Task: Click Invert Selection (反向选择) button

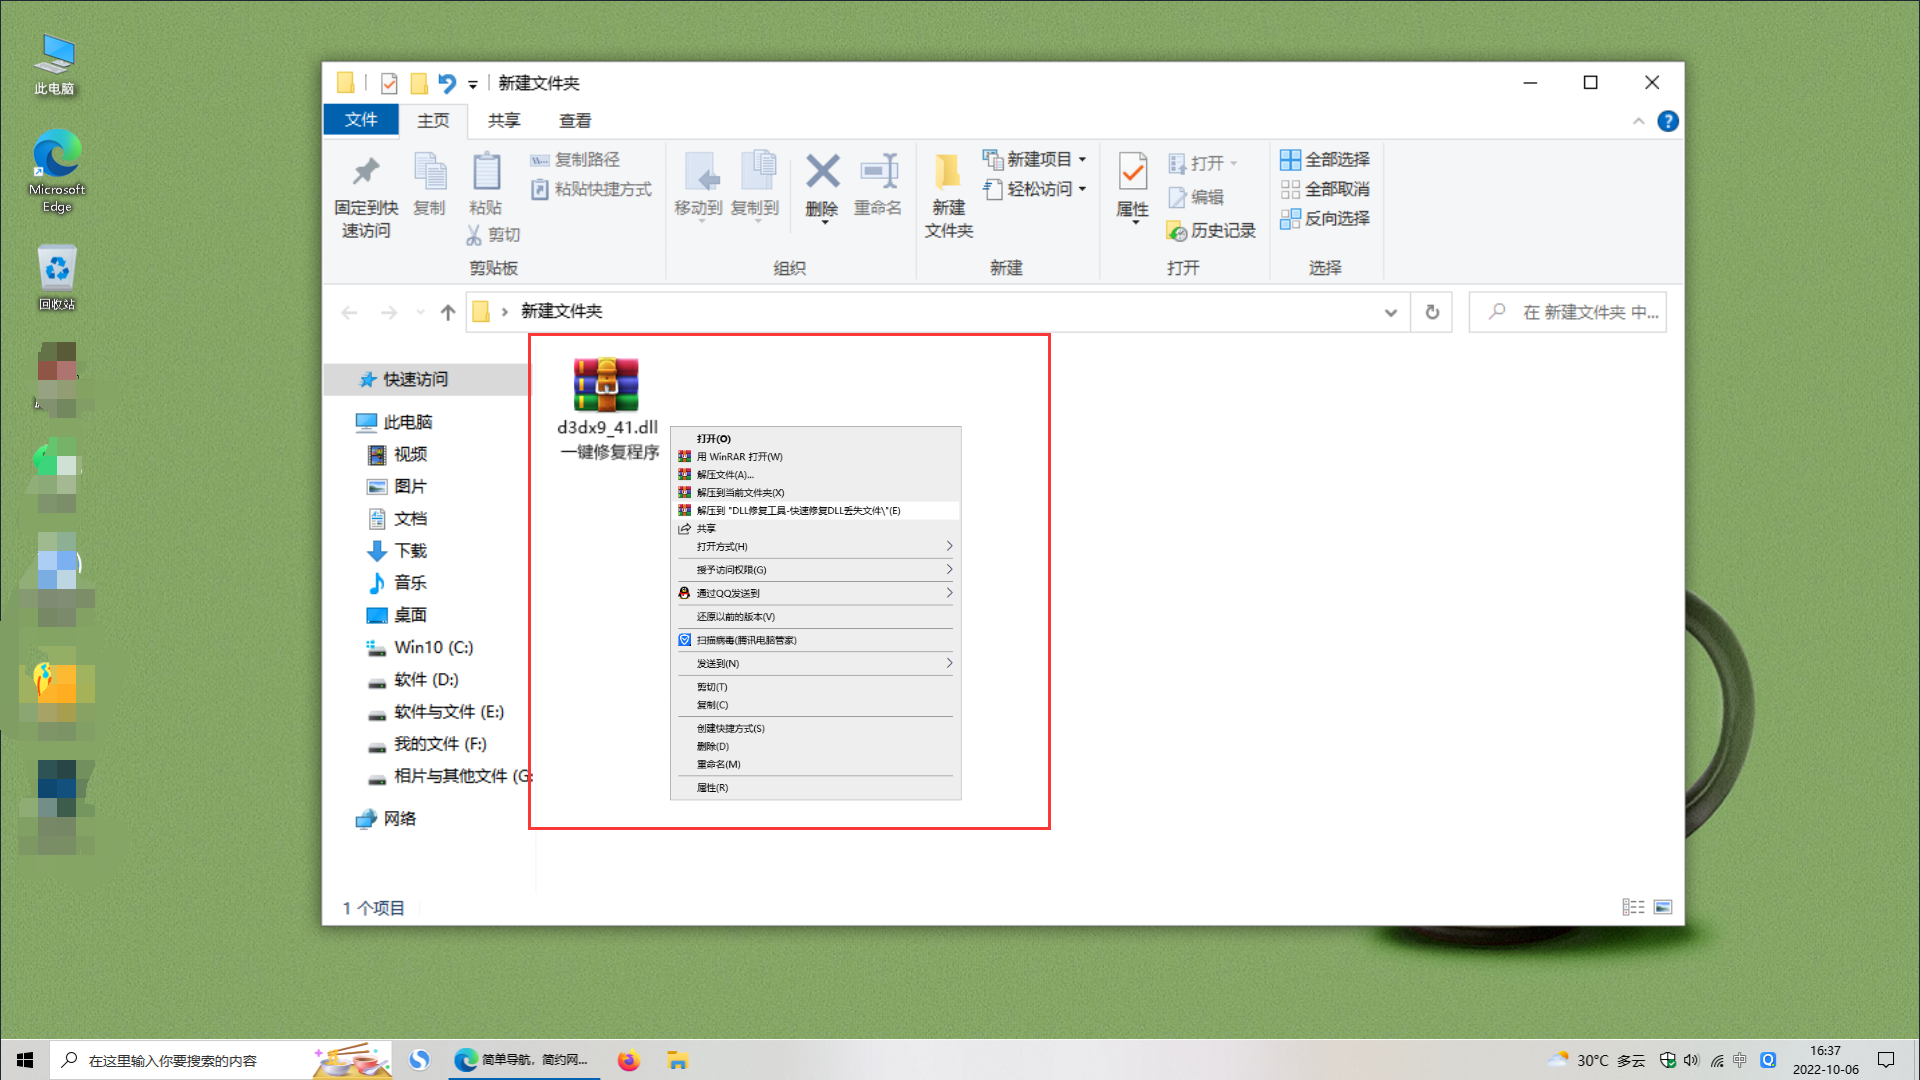Action: point(1325,218)
